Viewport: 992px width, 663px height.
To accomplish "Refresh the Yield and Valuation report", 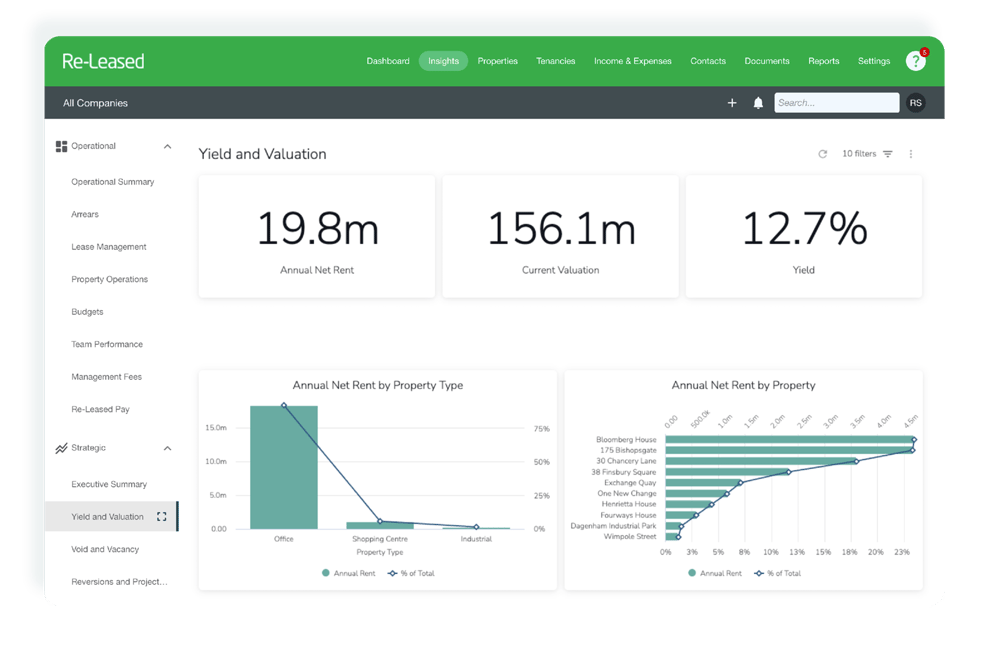I will coord(823,154).
